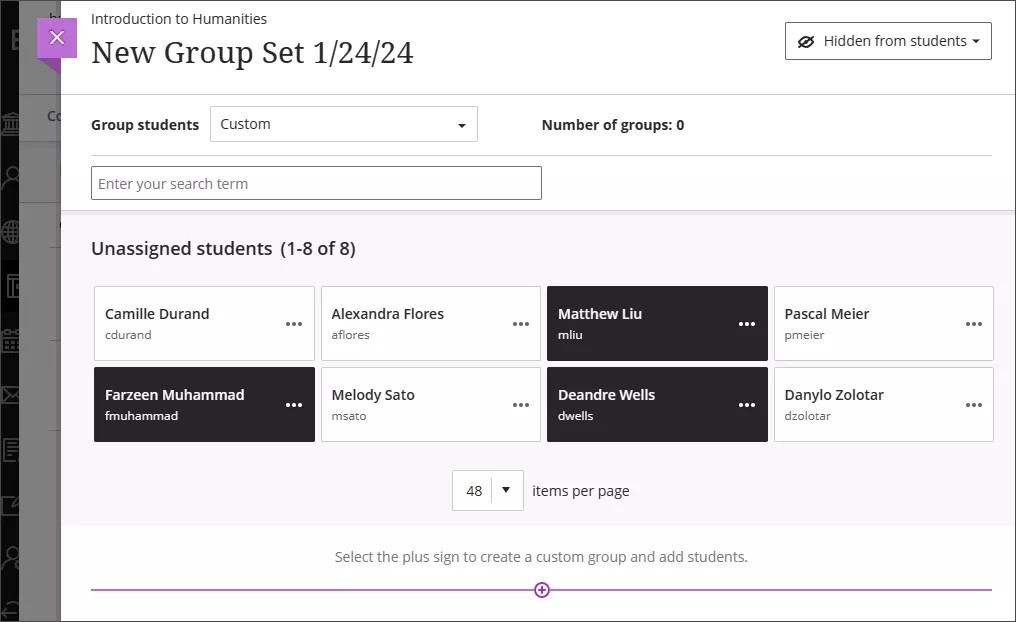Select the search icon in the sidebar
Viewport: 1016px width, 622px height.
(11, 174)
